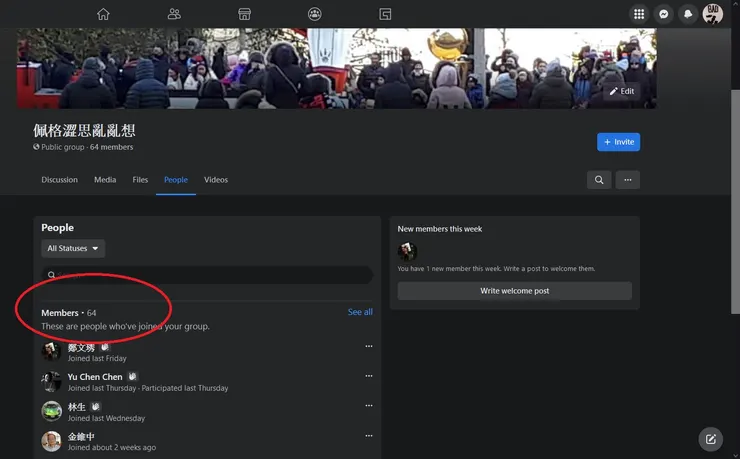Screen dimensions: 740x459
Task: Click the blue Invite button
Action: (x=618, y=142)
